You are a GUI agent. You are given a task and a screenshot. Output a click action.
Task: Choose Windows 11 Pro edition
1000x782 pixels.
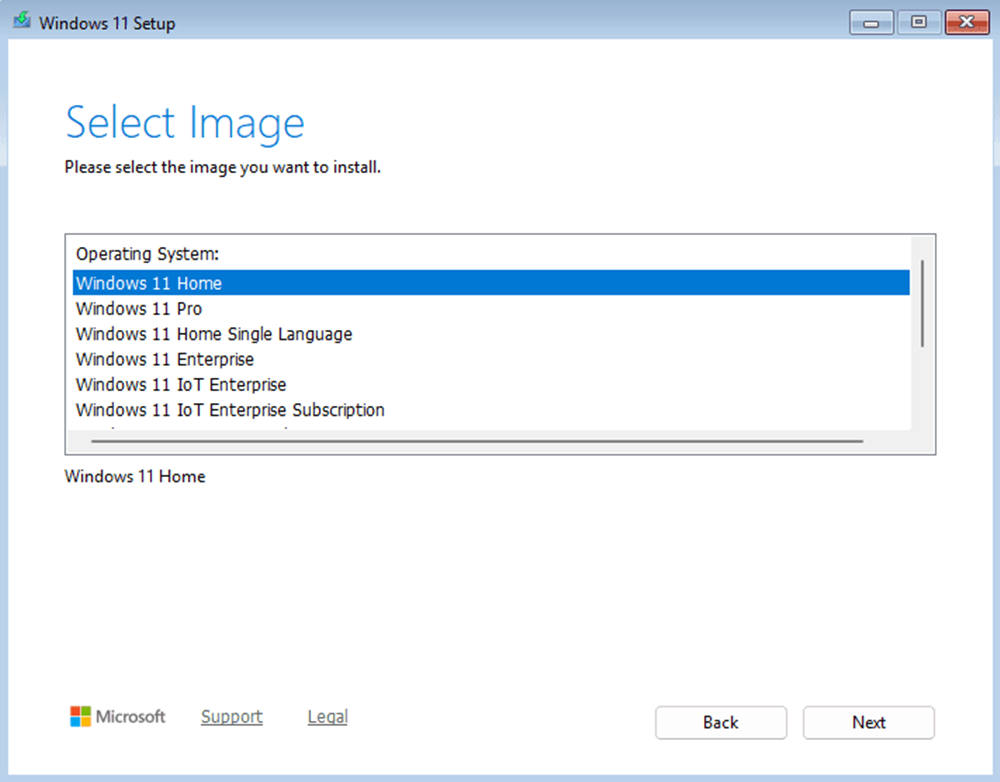click(x=139, y=309)
